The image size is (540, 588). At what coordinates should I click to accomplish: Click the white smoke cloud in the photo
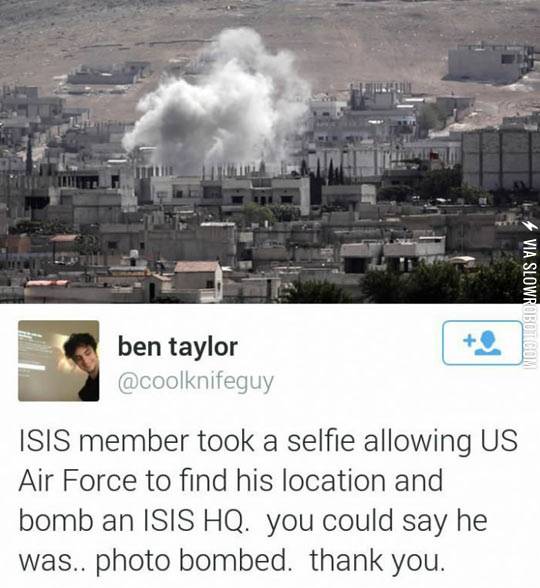click(218, 109)
